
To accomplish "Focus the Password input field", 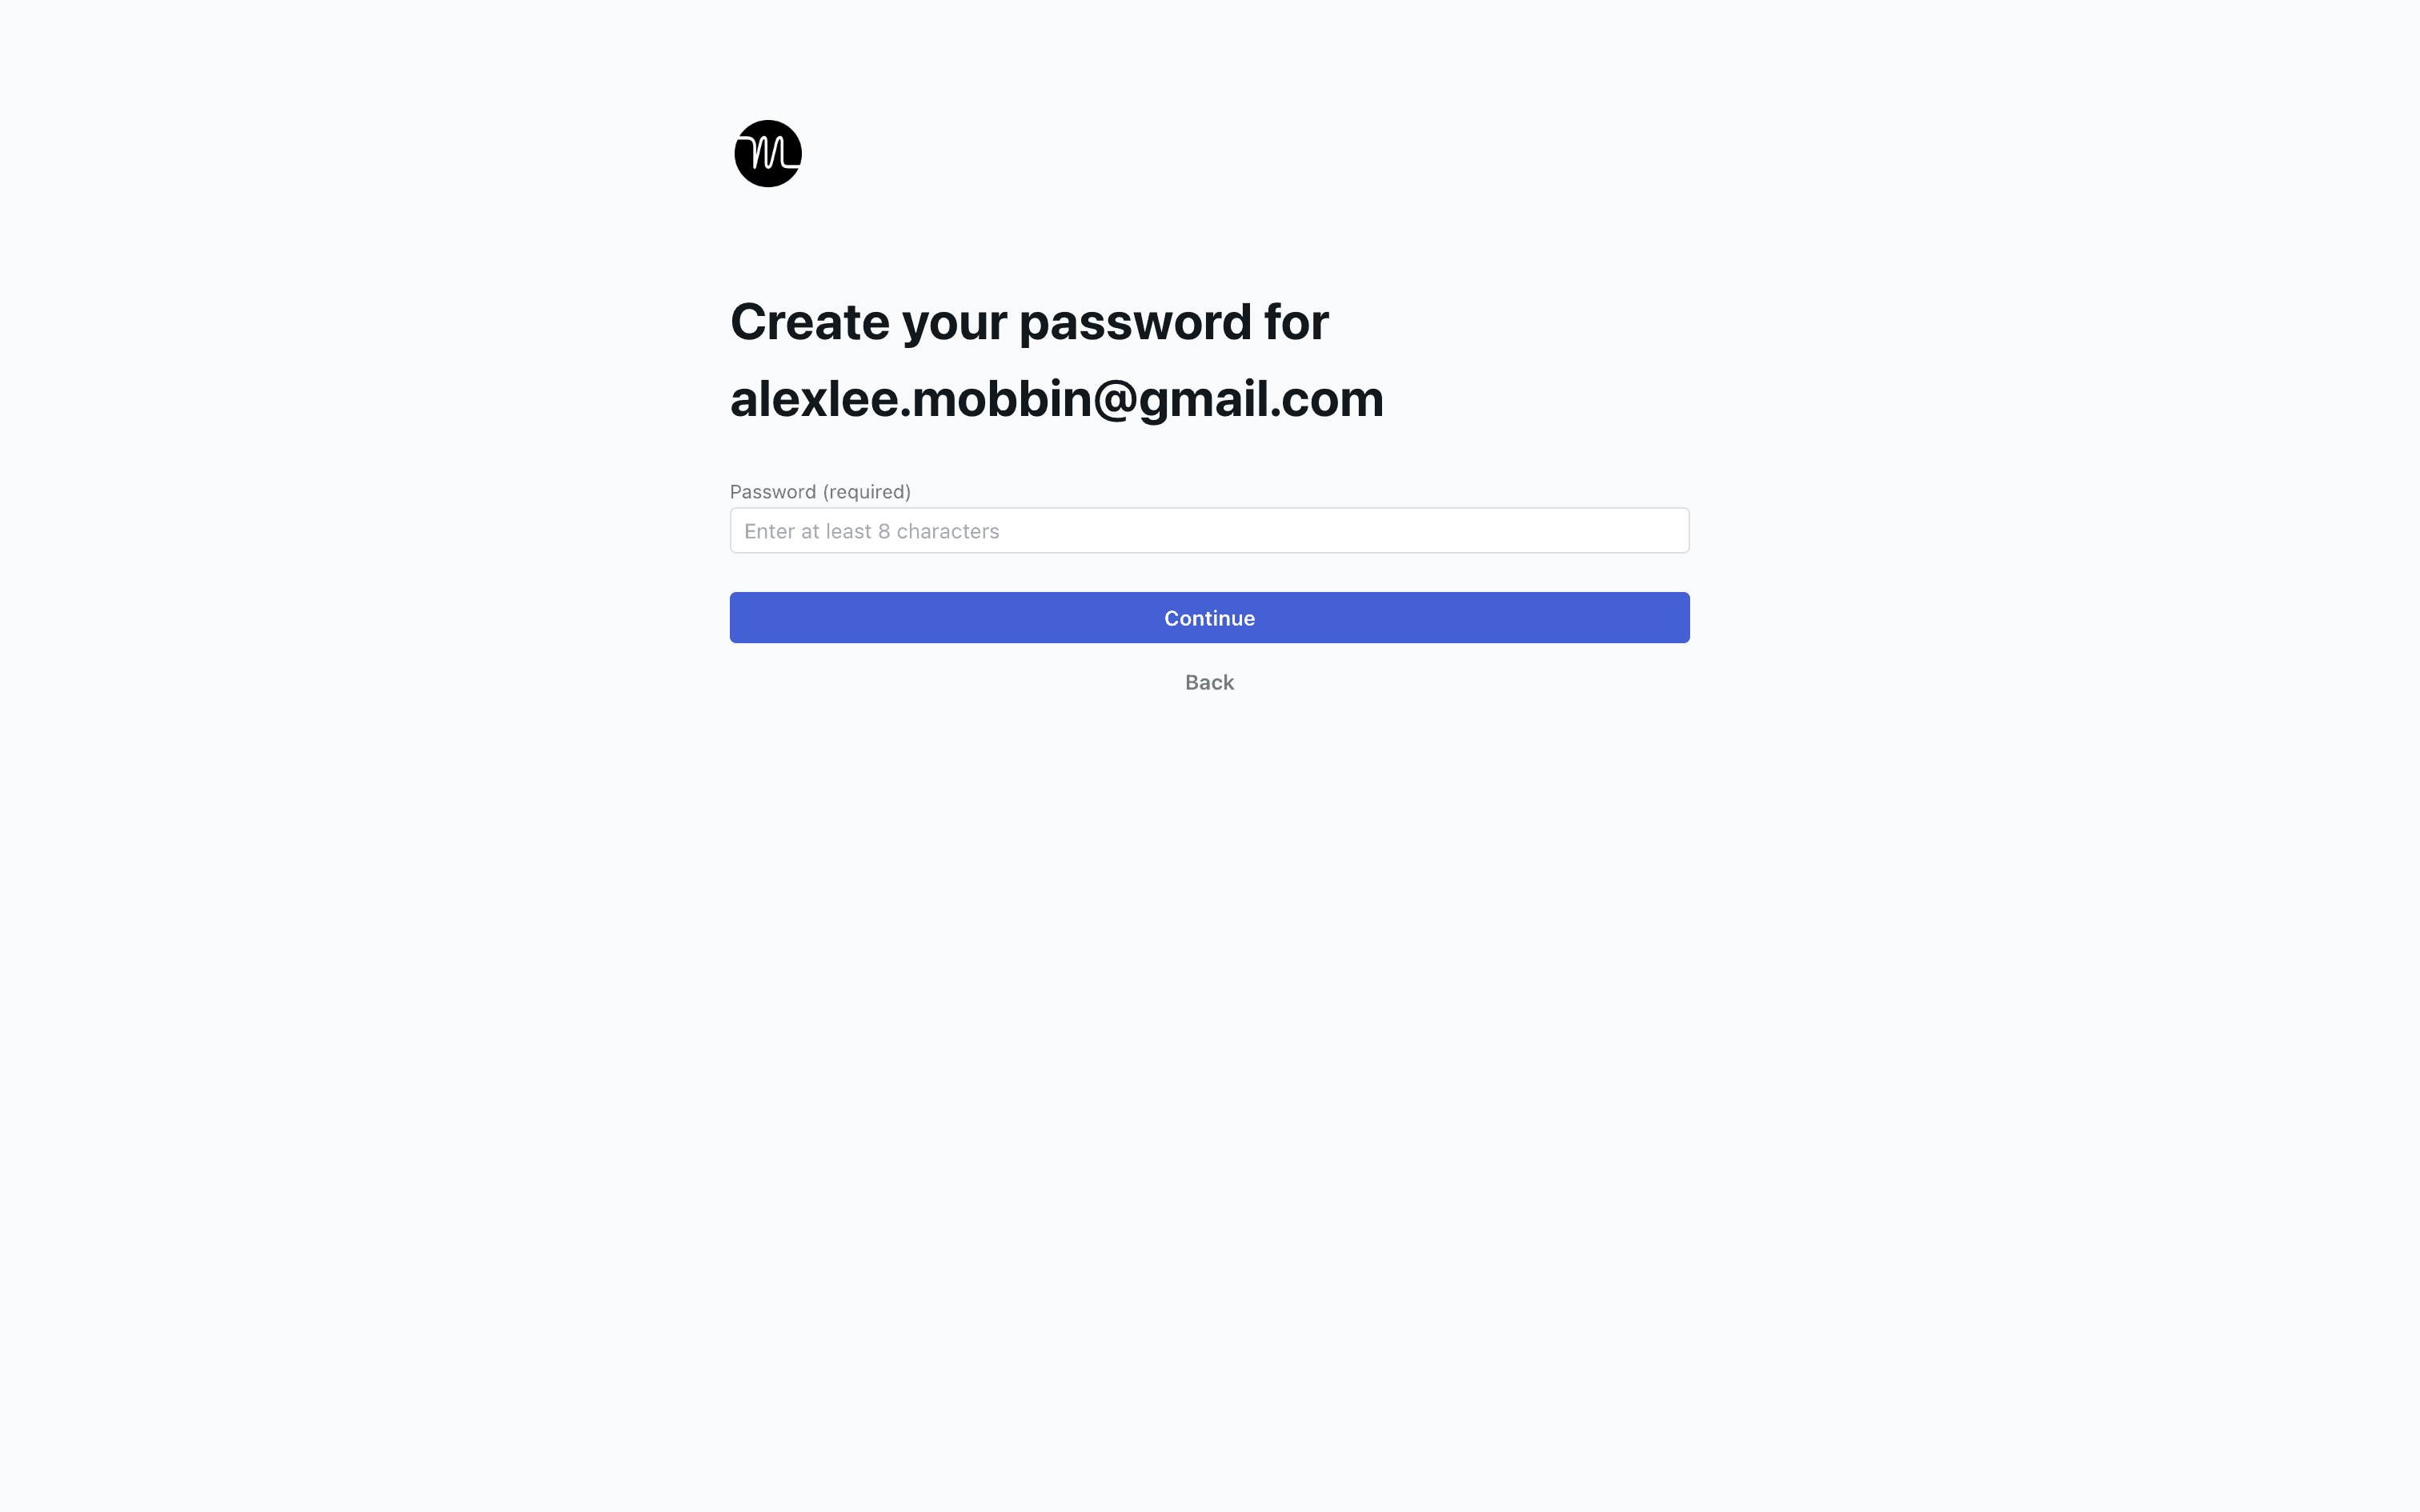I will 1209,530.
